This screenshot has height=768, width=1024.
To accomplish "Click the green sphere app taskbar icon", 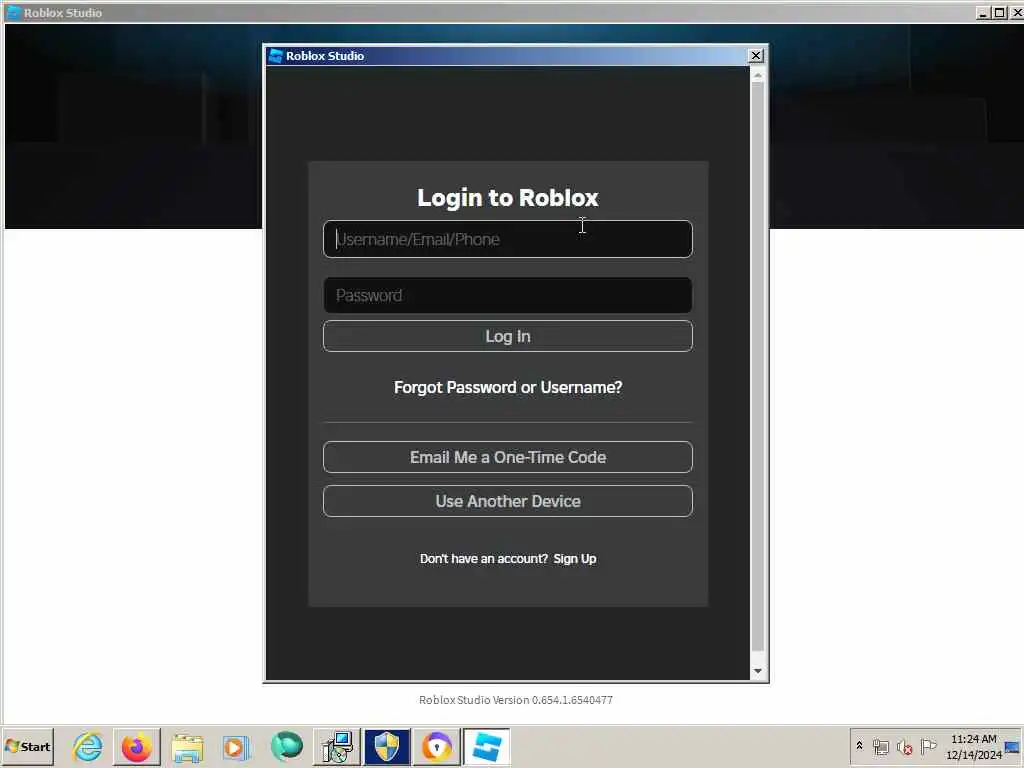I will click(287, 746).
